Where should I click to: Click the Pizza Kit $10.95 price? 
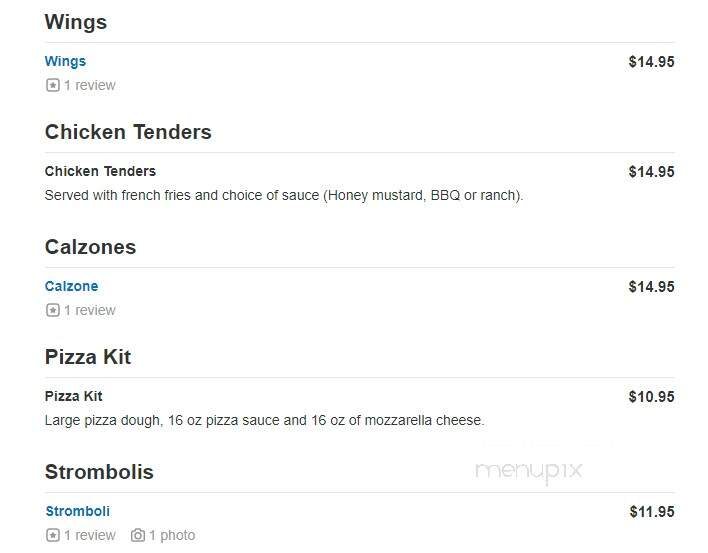coord(651,397)
